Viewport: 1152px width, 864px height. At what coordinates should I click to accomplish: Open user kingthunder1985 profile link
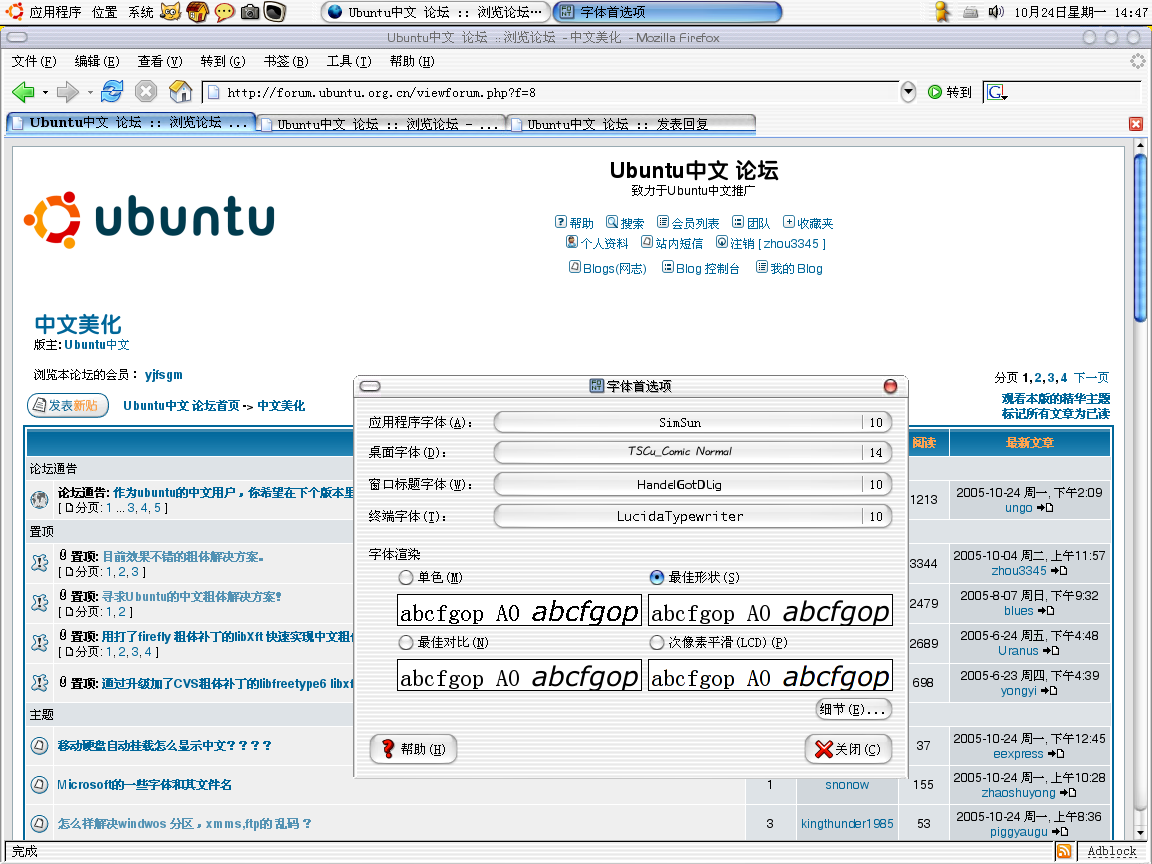pos(847,824)
